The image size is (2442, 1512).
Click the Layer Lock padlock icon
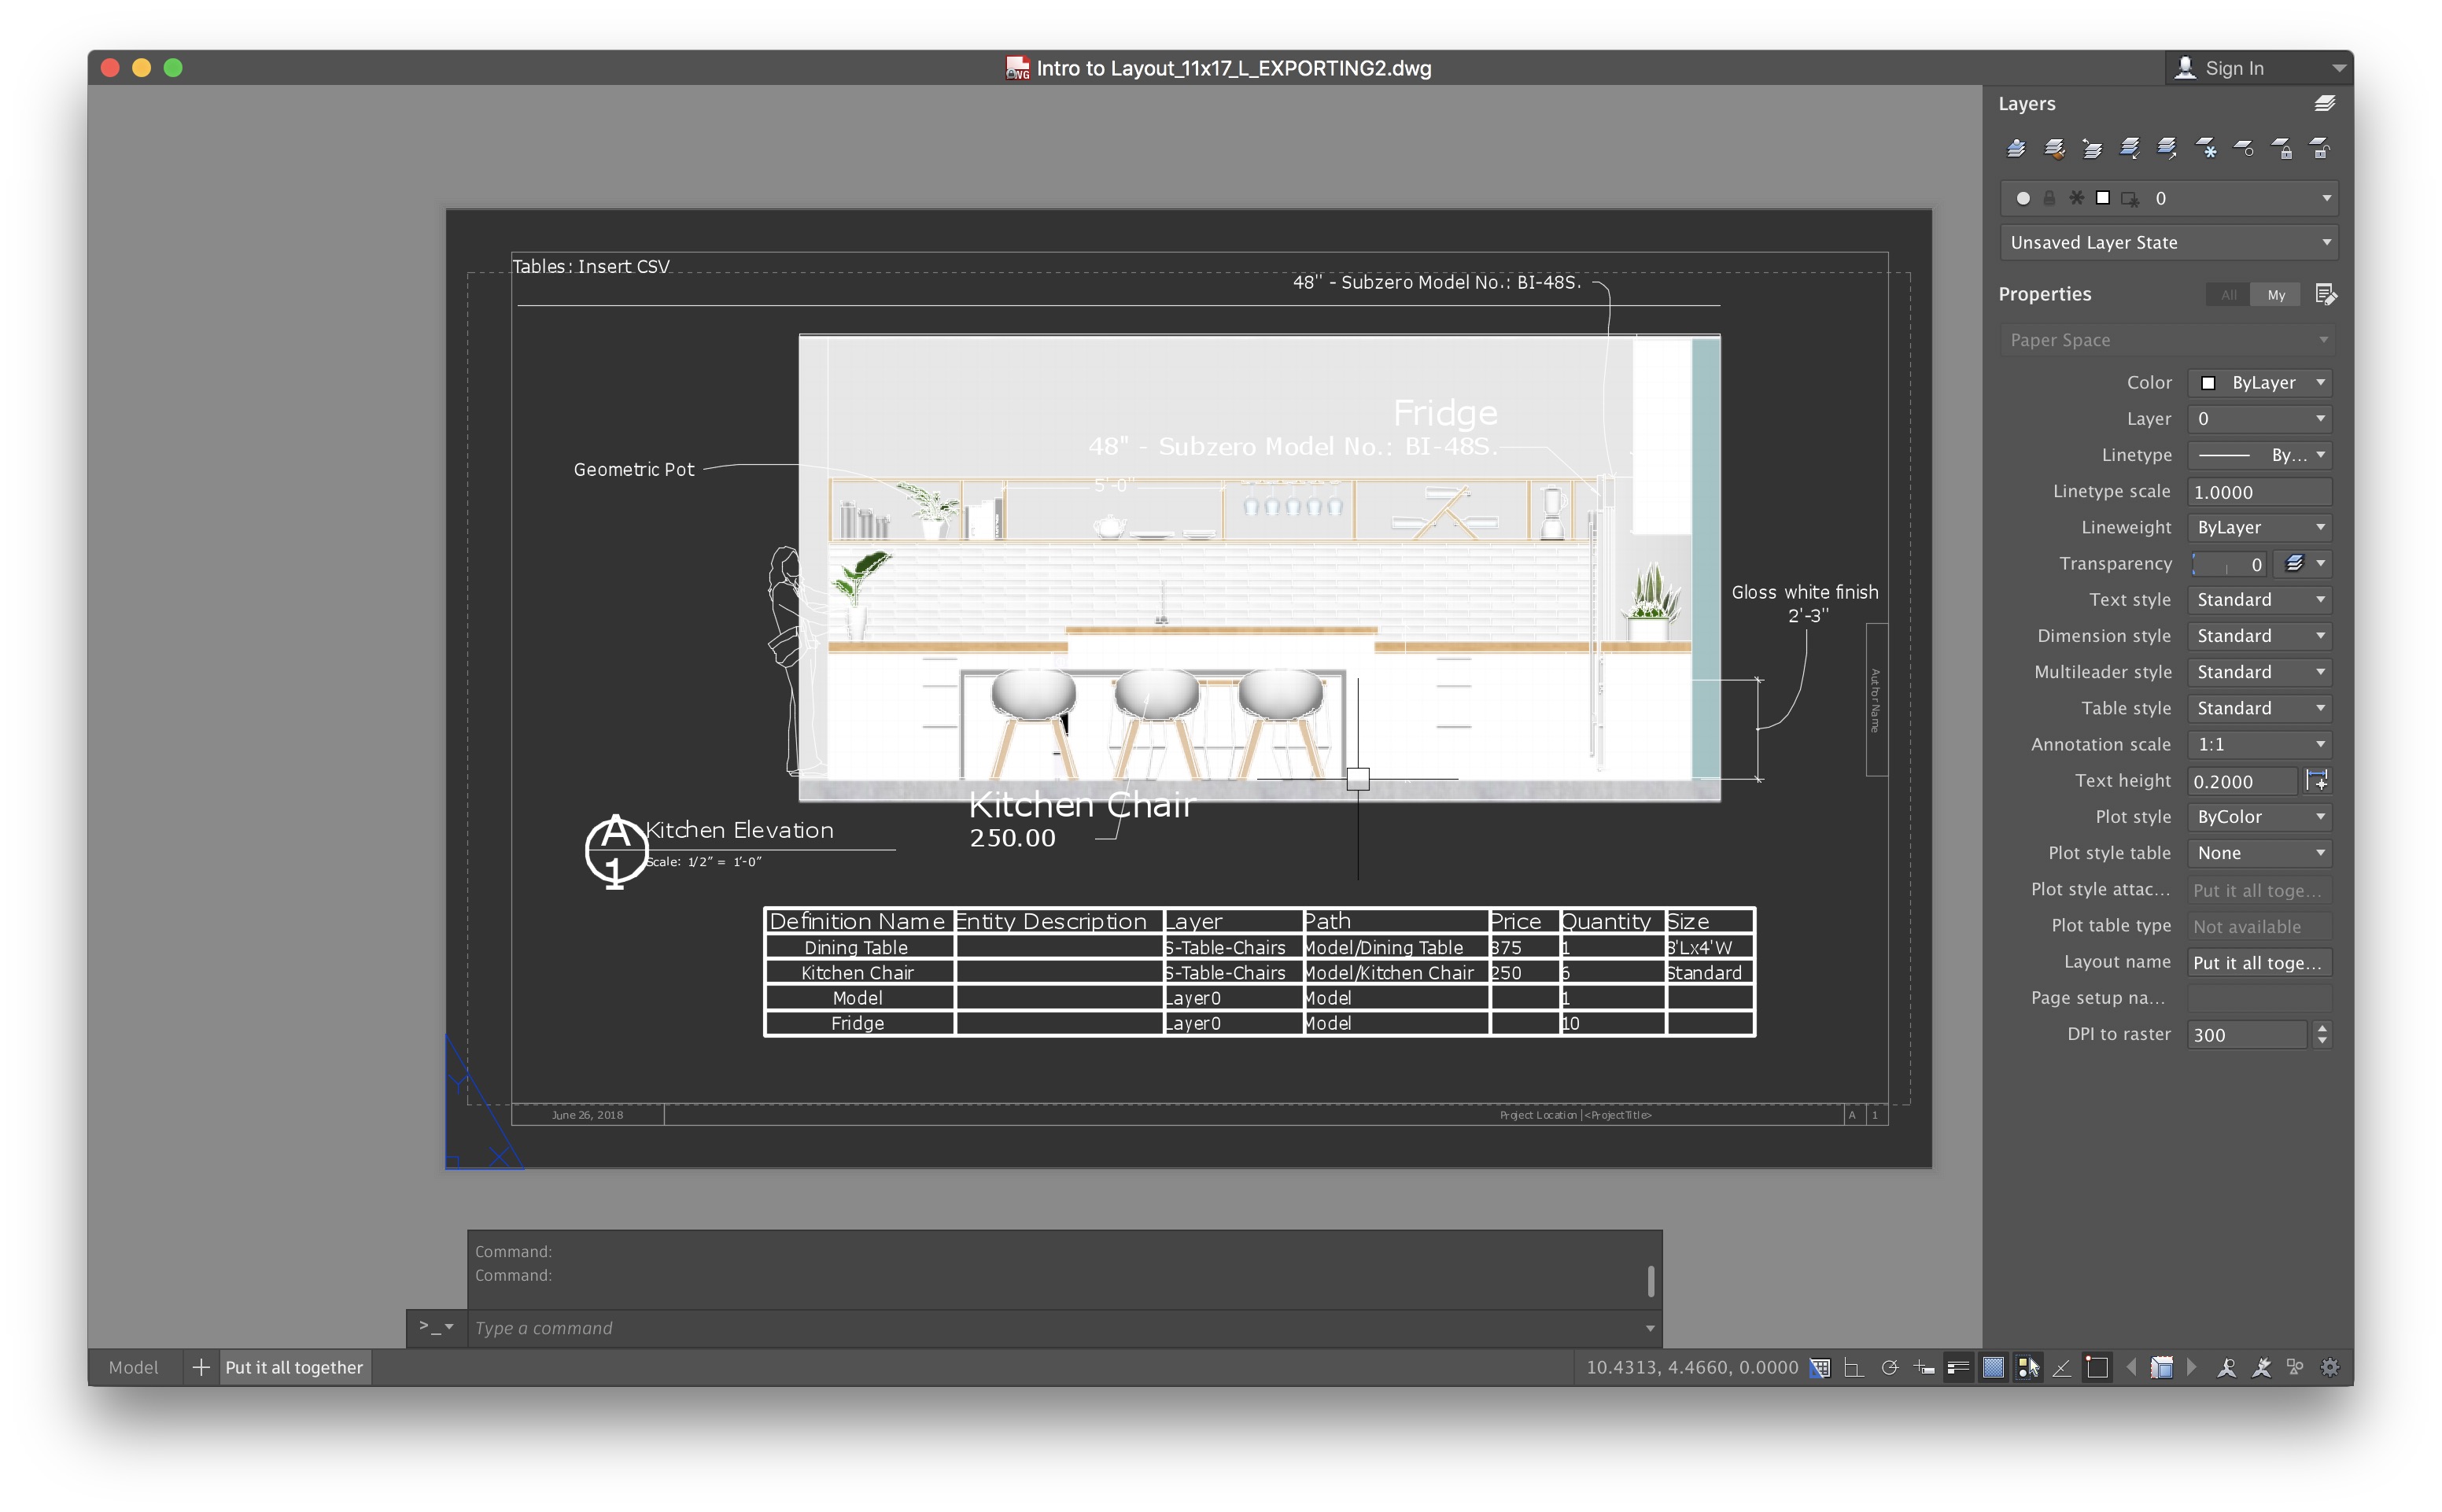(x=2282, y=149)
